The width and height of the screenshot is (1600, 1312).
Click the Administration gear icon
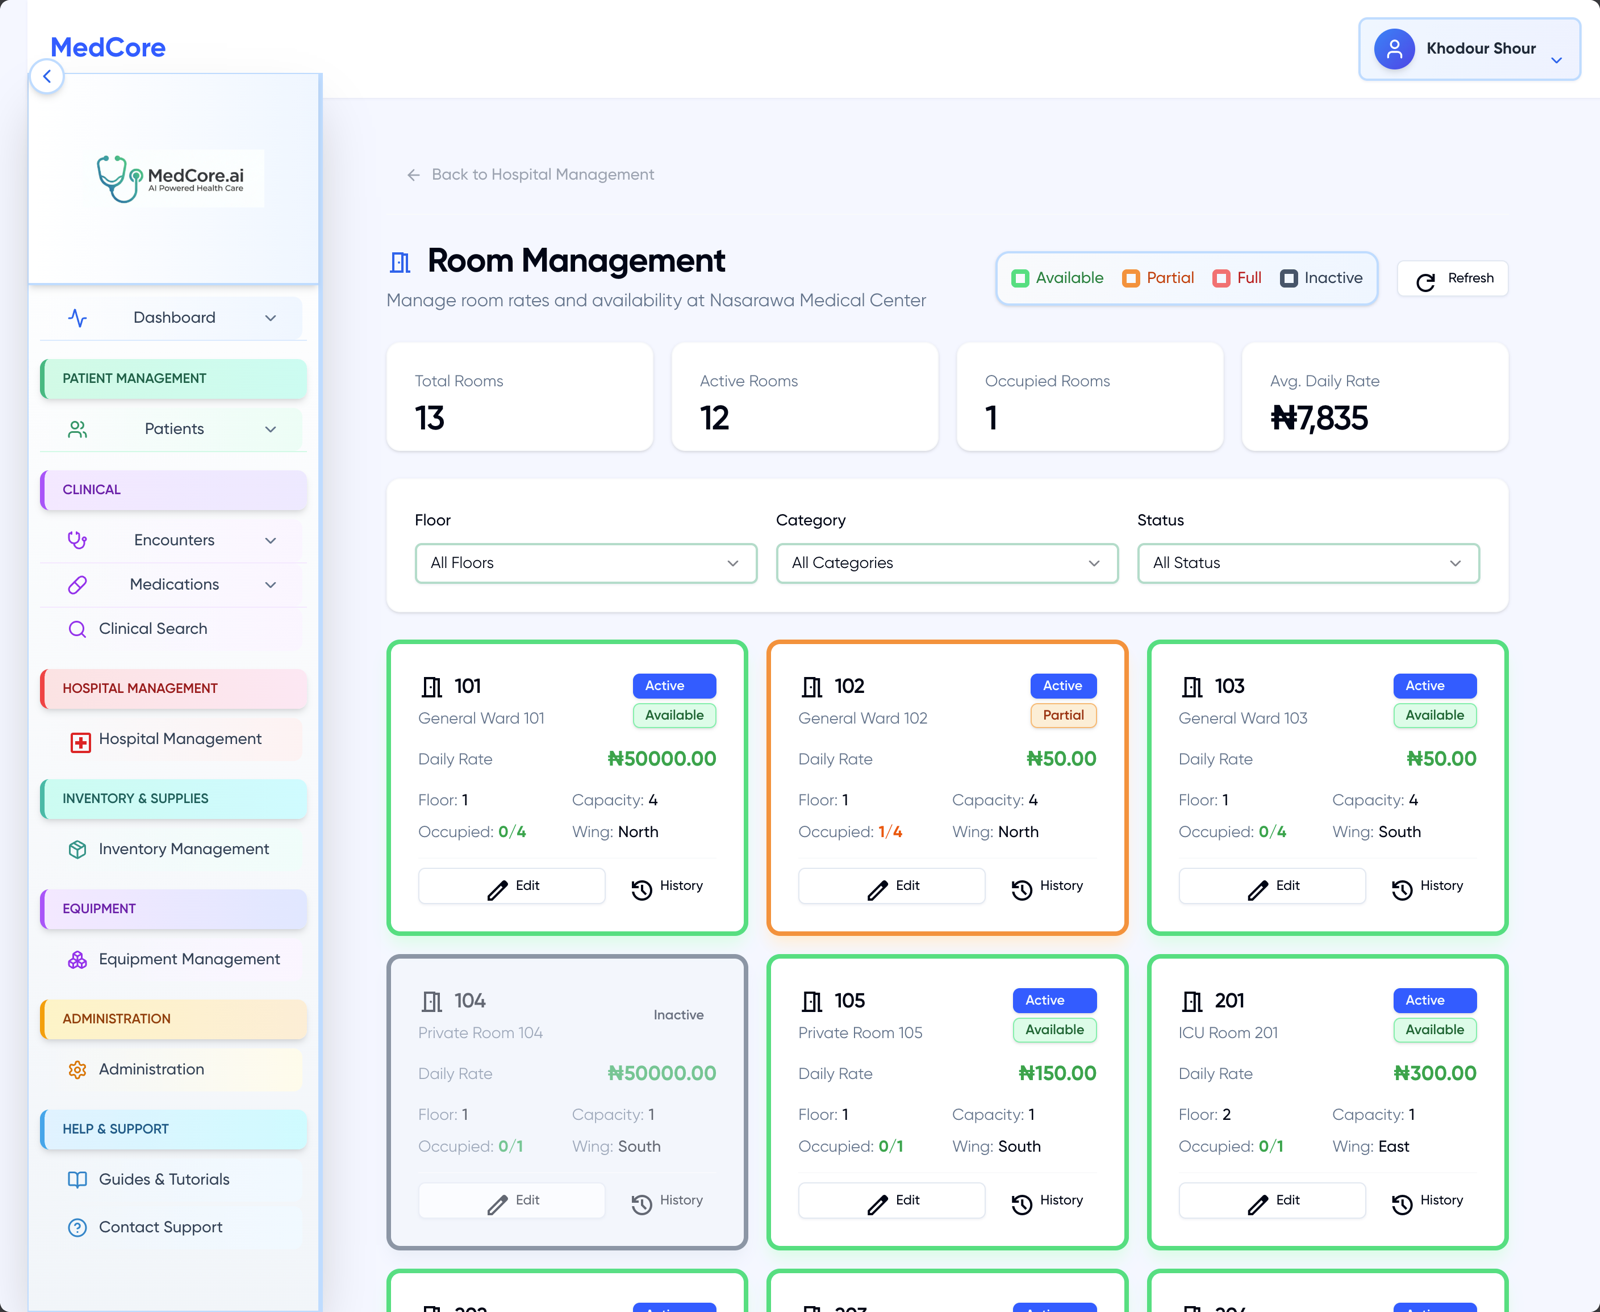77,1069
